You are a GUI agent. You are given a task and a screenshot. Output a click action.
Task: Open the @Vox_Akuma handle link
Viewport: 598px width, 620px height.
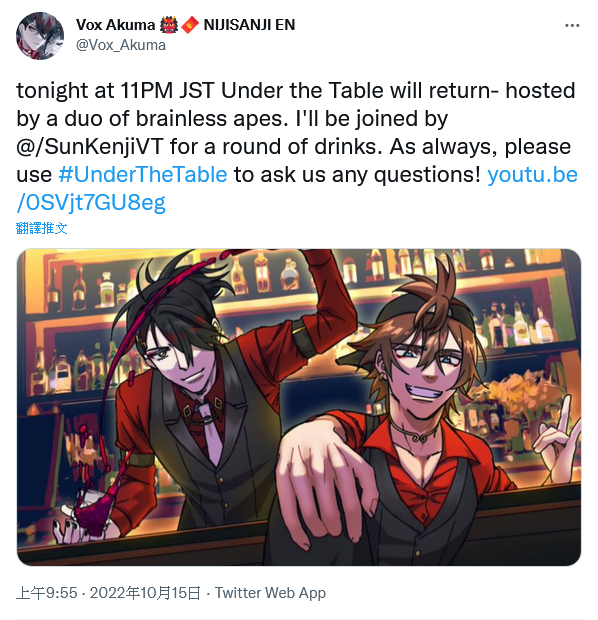coord(121,45)
